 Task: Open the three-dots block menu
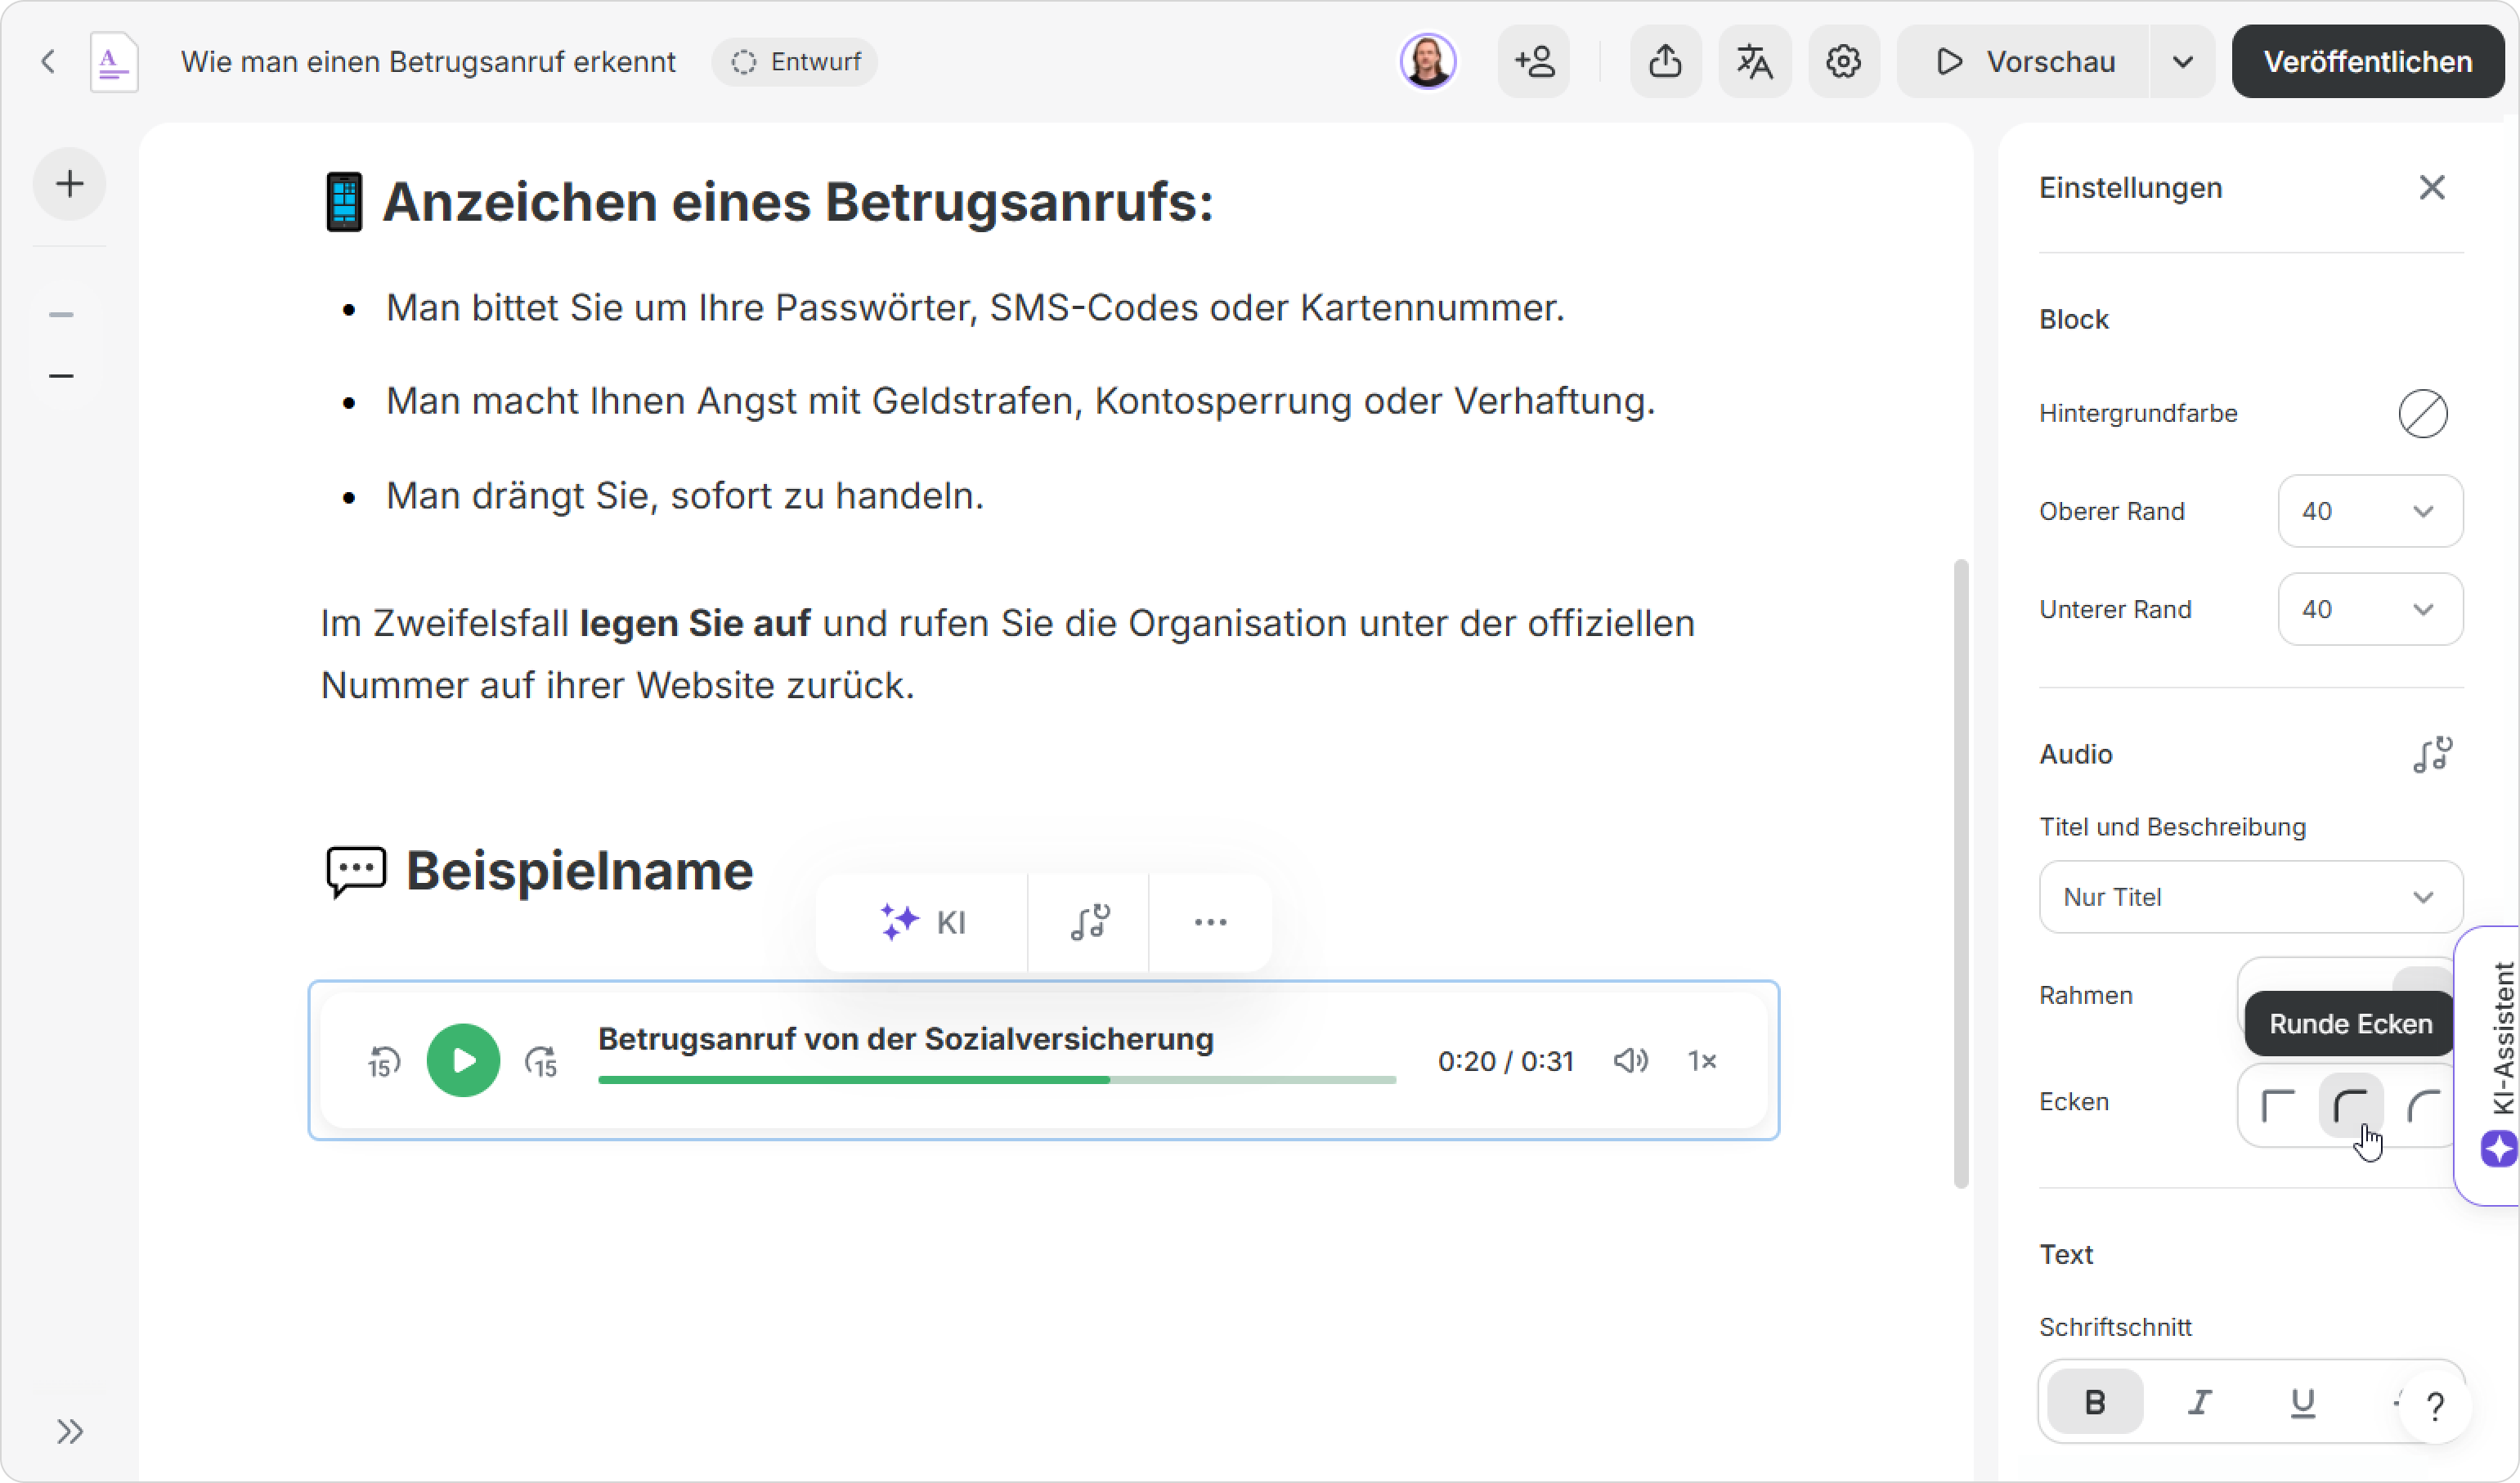pyautogui.click(x=1210, y=922)
